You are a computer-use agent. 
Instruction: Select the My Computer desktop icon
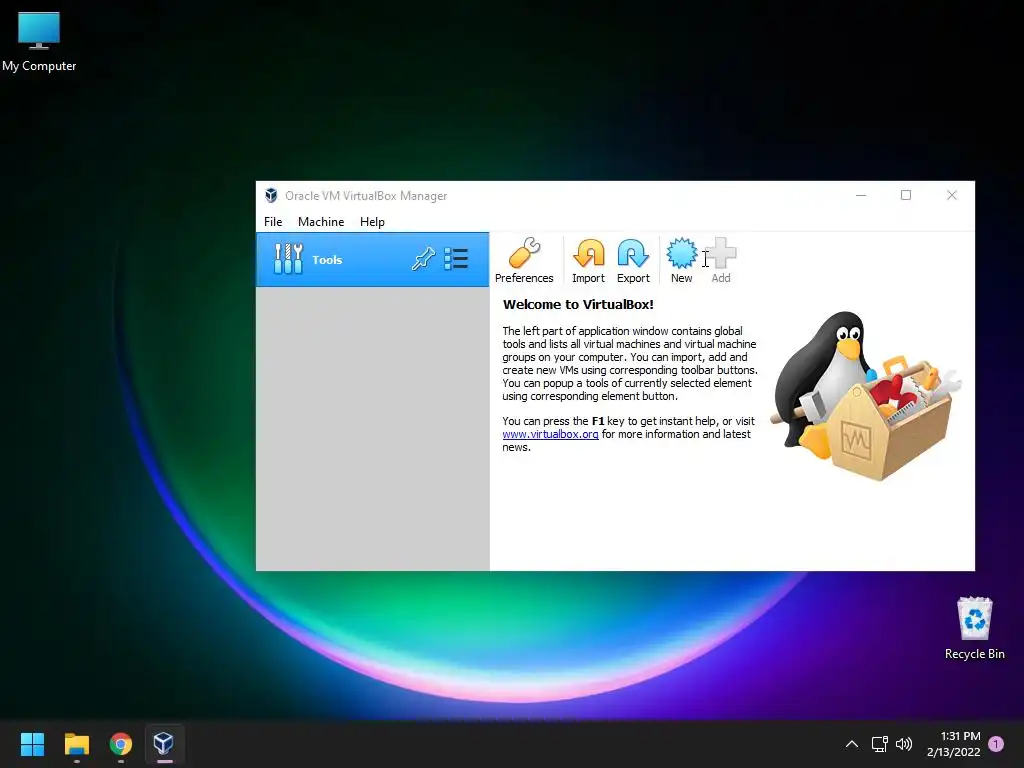39,41
